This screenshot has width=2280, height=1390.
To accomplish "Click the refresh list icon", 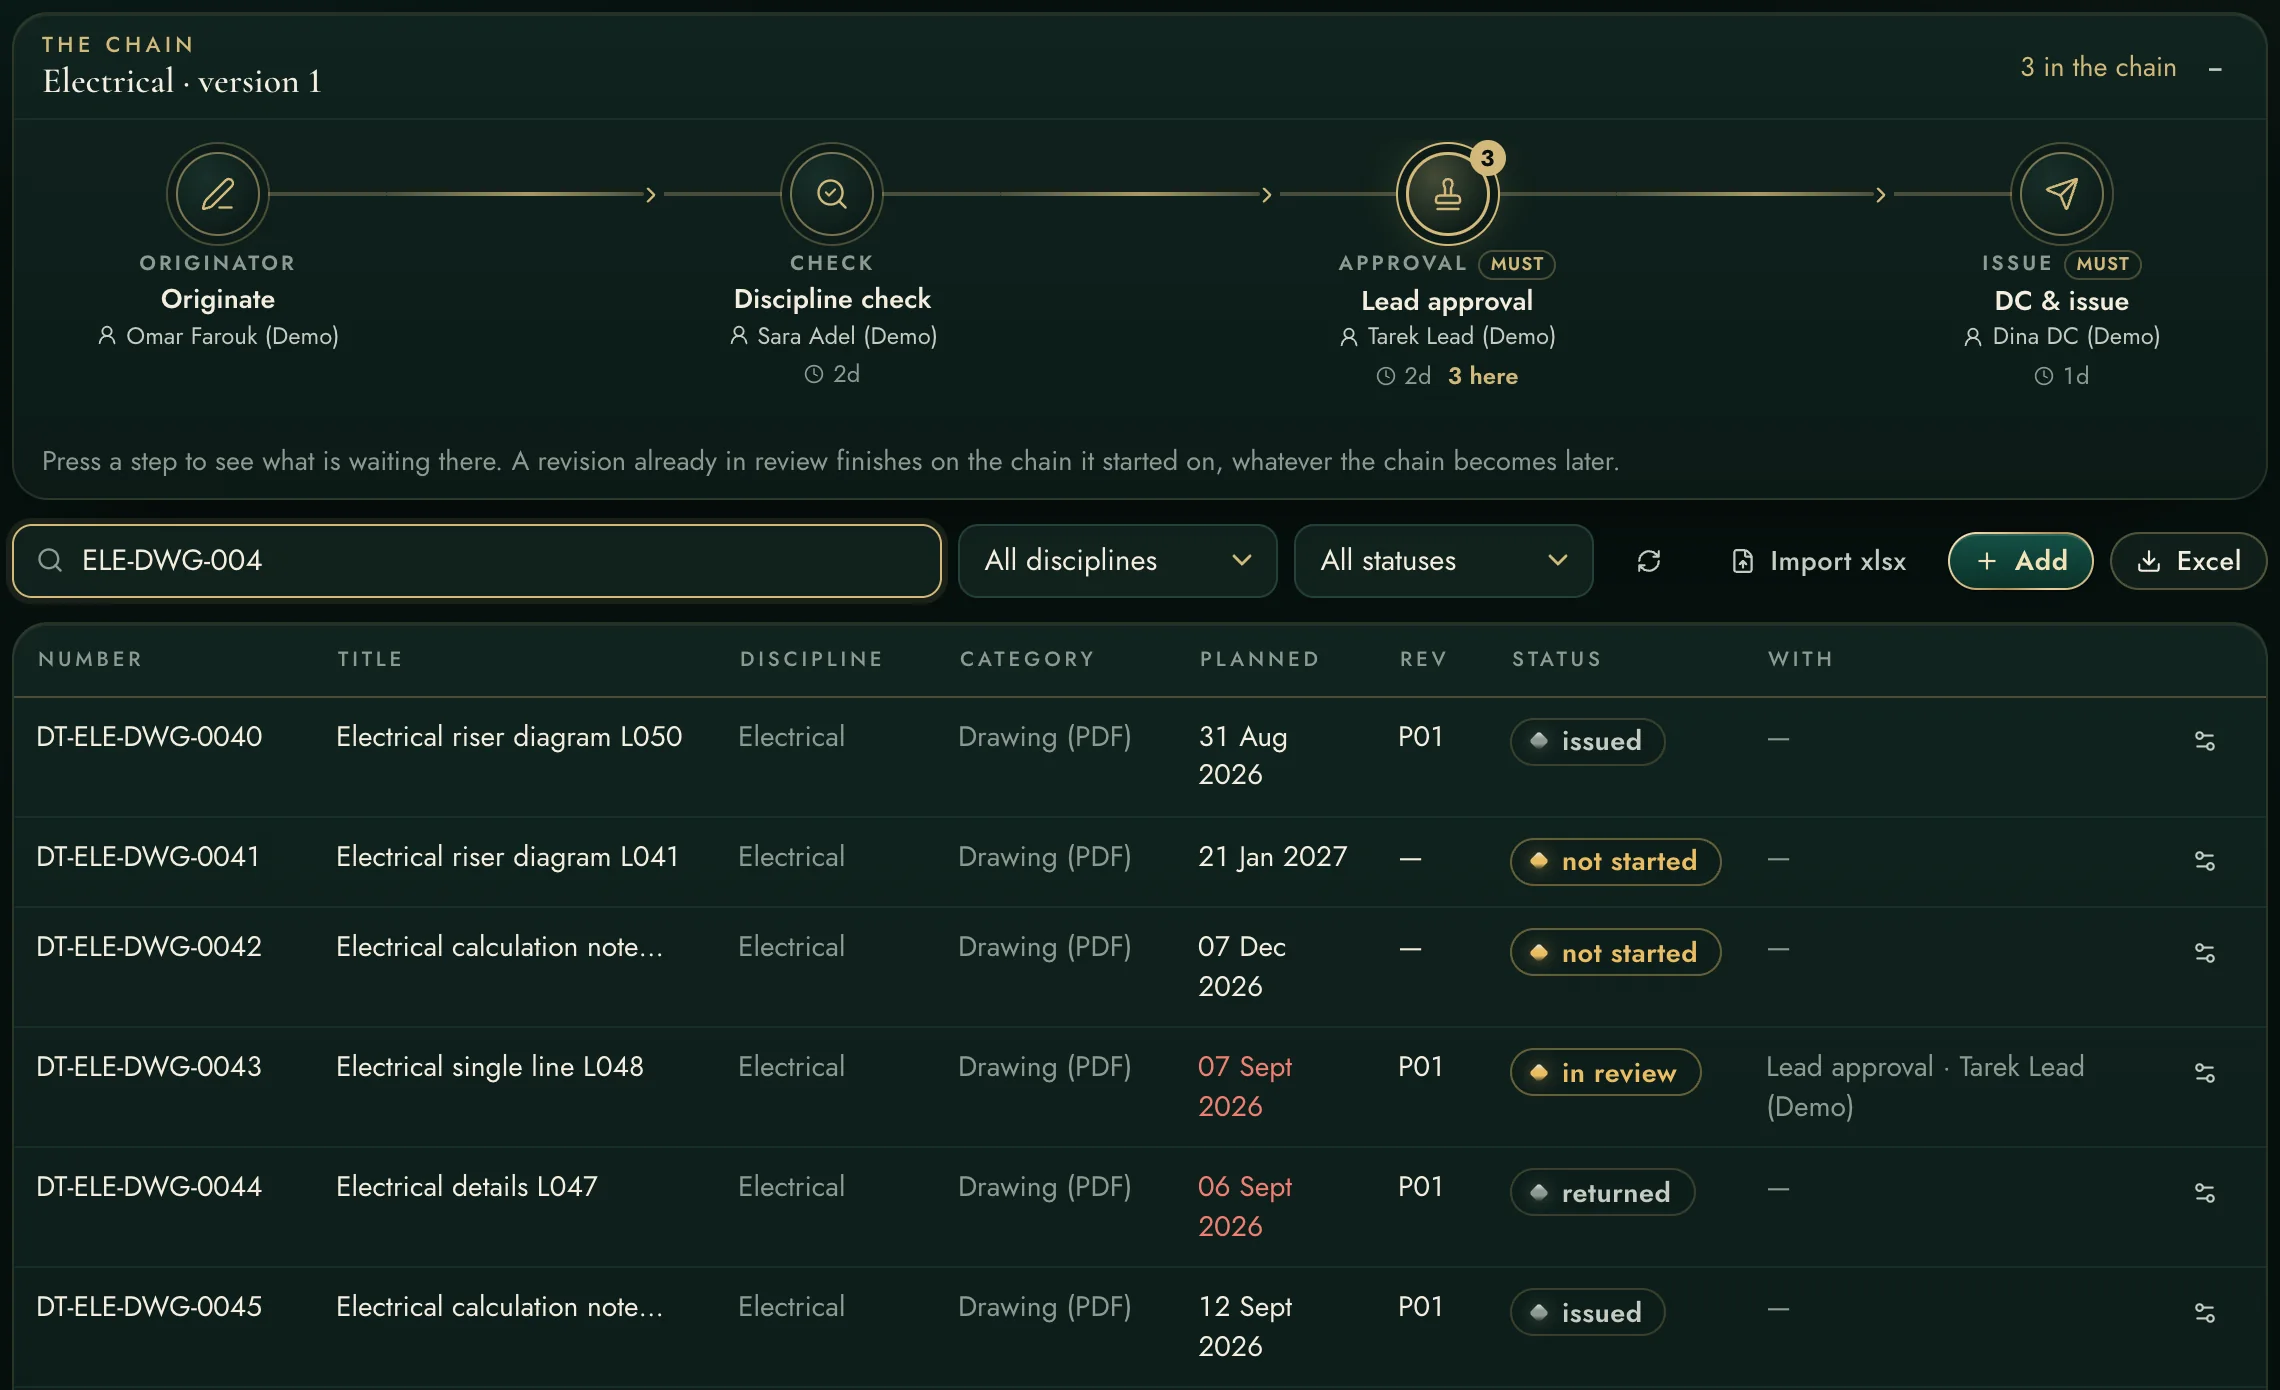I will (1649, 561).
